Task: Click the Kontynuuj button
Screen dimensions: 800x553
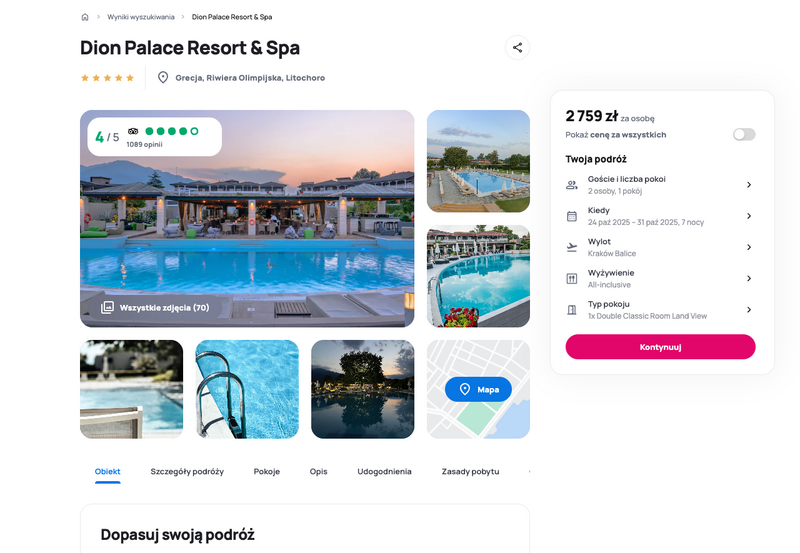Action: click(660, 347)
